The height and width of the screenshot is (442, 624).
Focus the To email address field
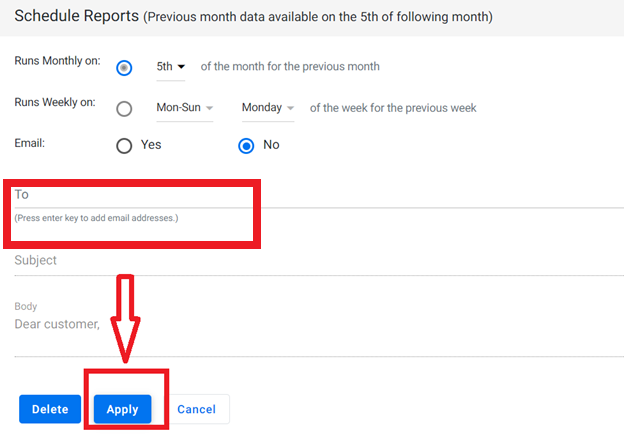[x=319, y=196]
